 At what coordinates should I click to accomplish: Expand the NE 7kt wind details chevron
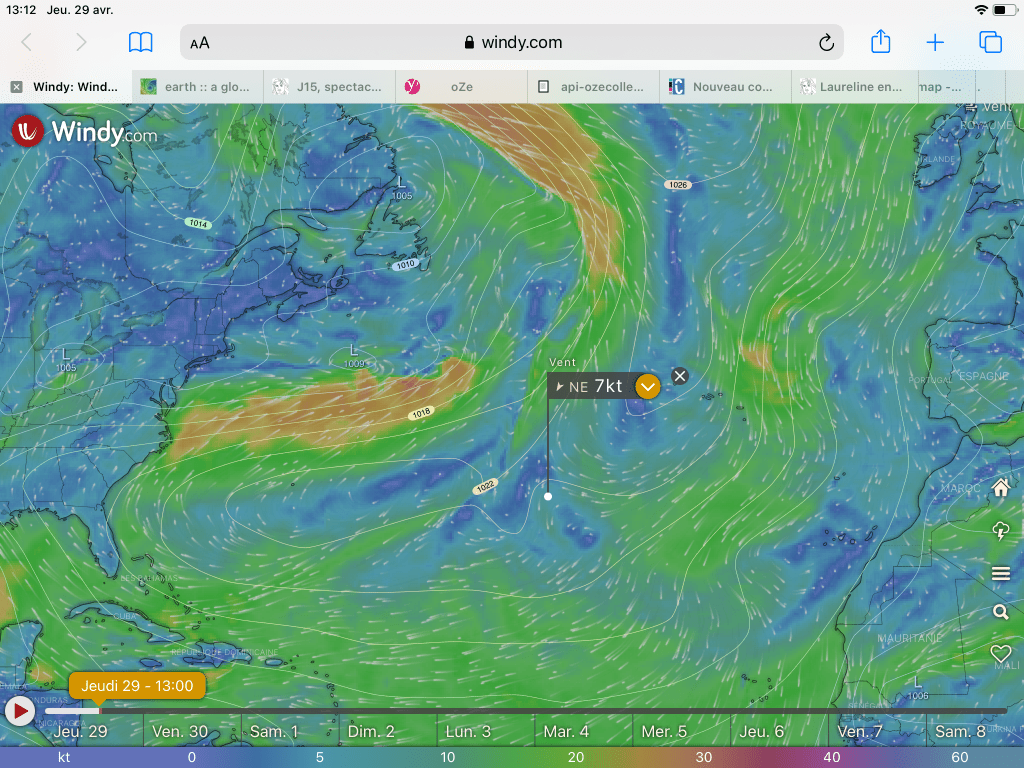[648, 386]
